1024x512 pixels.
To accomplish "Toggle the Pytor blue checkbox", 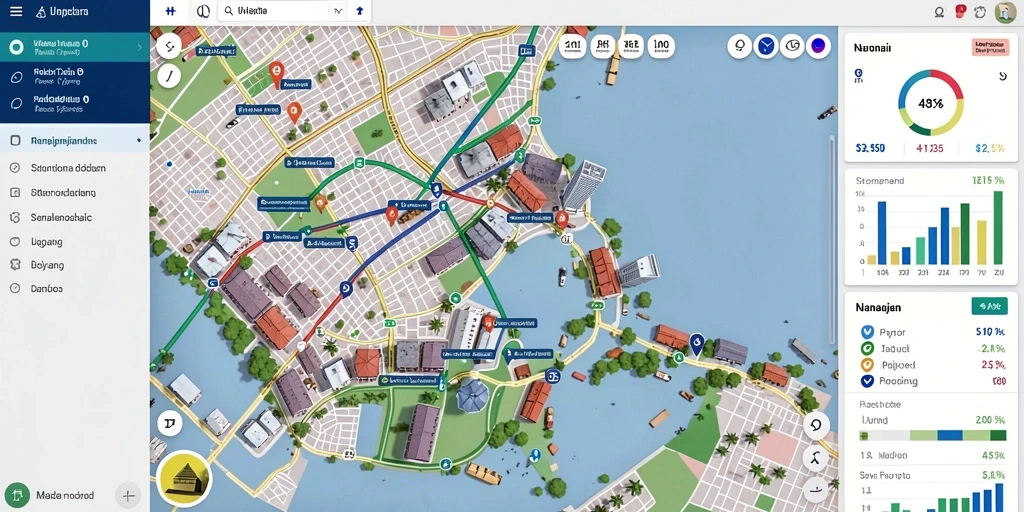I will click(867, 332).
